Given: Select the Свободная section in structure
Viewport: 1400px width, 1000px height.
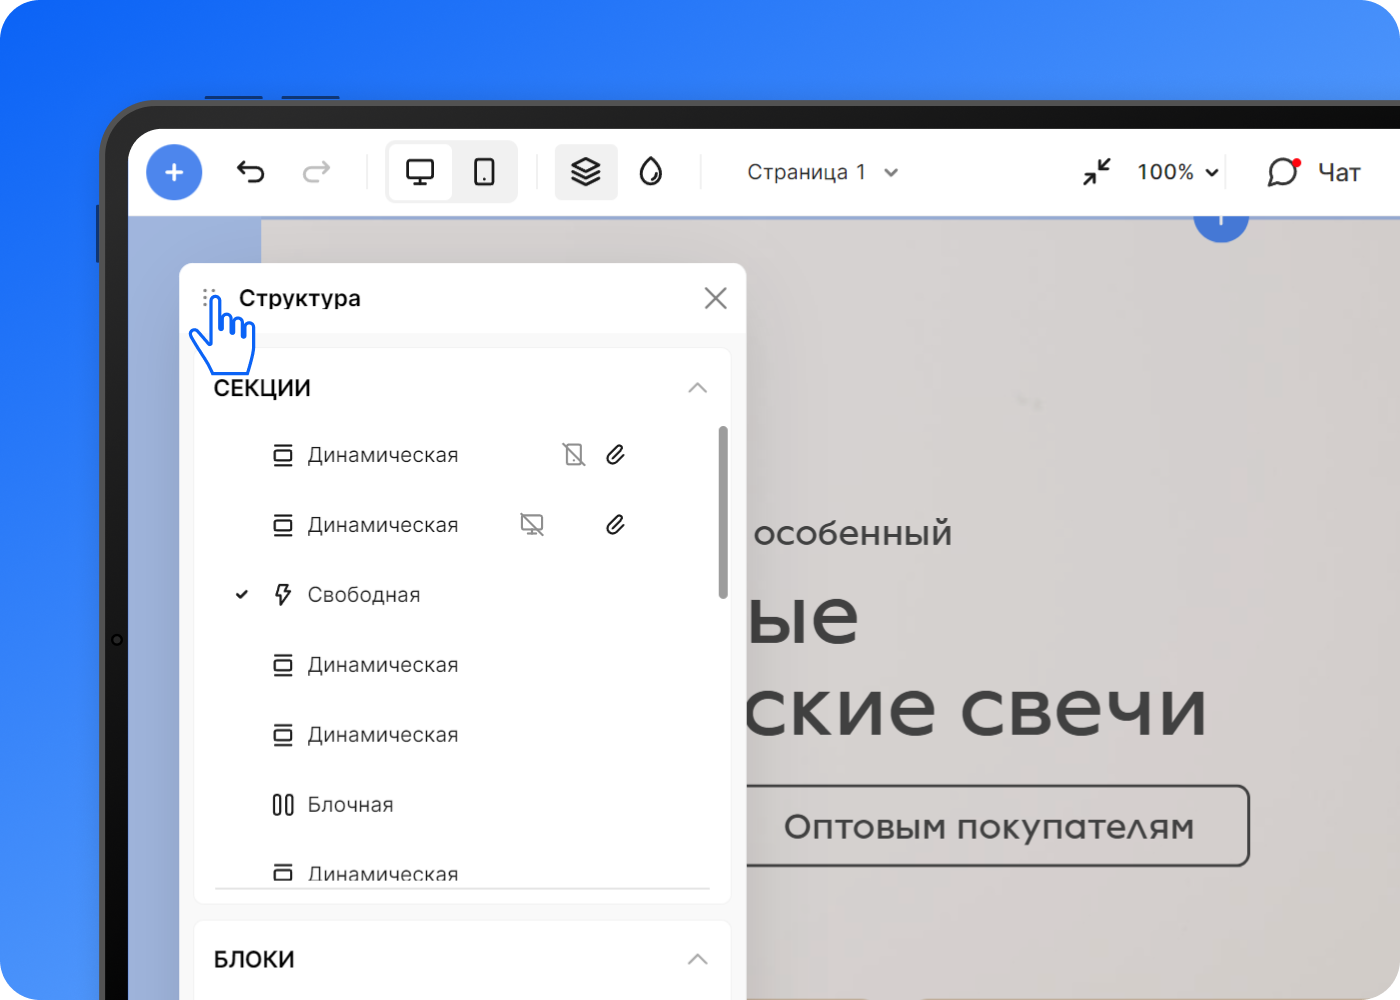Looking at the screenshot, I should [363, 595].
